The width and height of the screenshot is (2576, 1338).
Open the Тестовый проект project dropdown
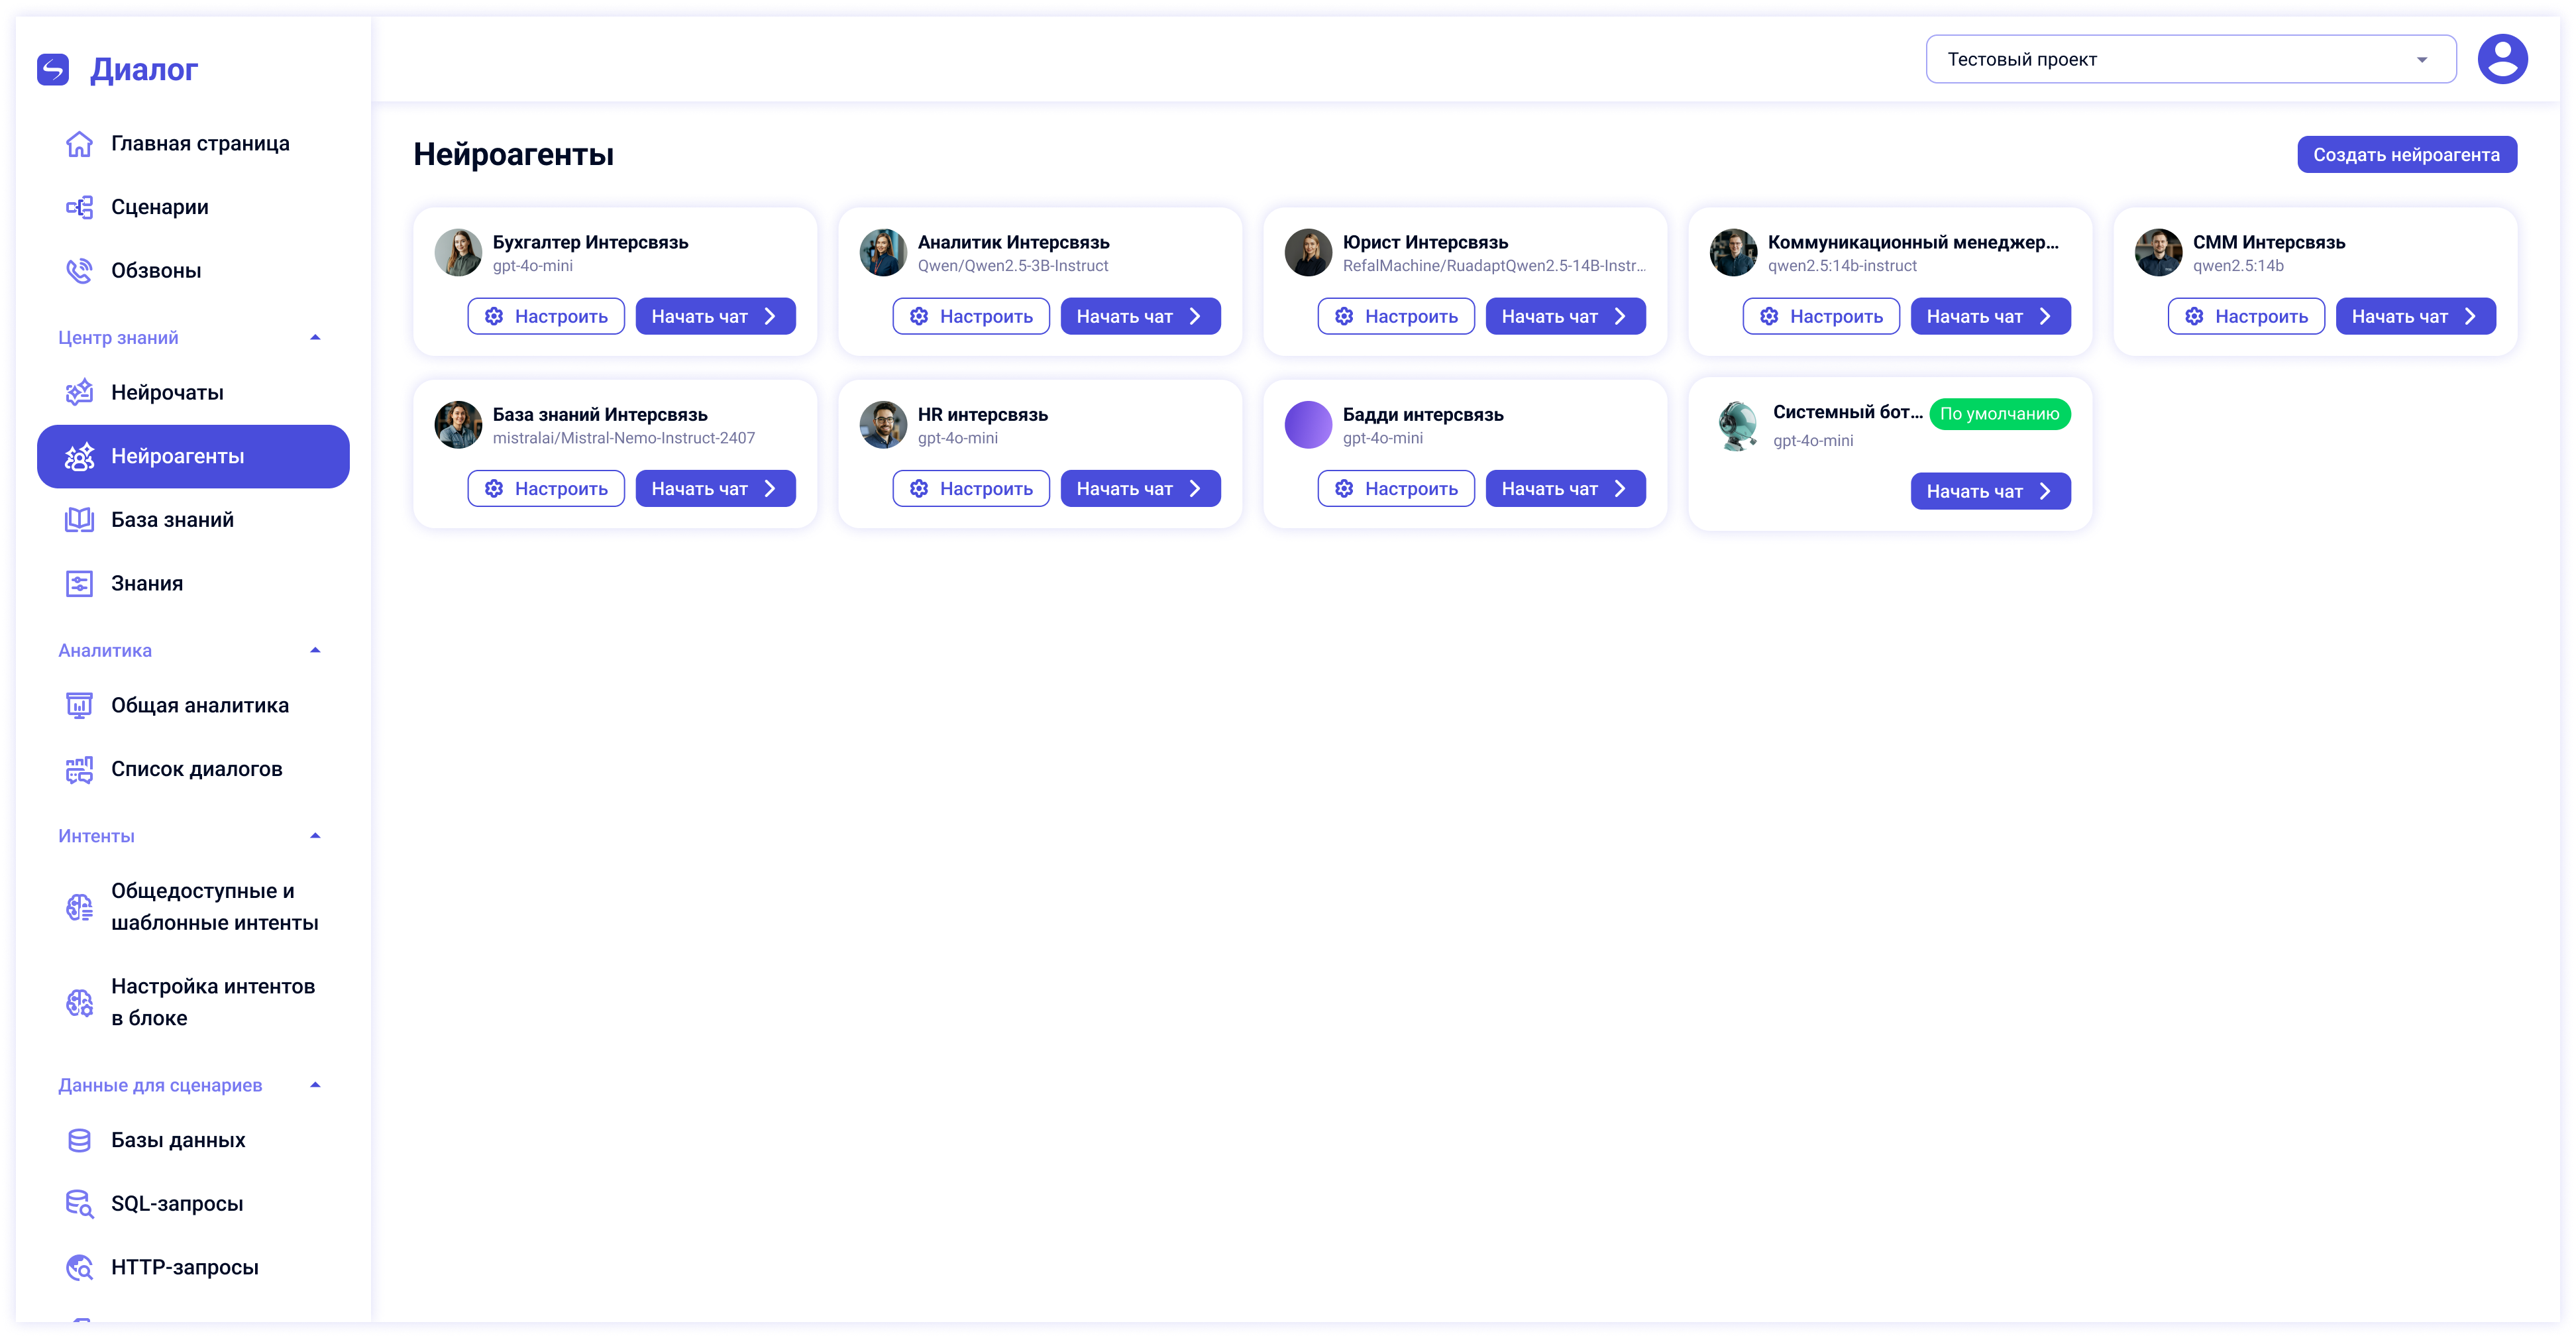(x=2190, y=59)
